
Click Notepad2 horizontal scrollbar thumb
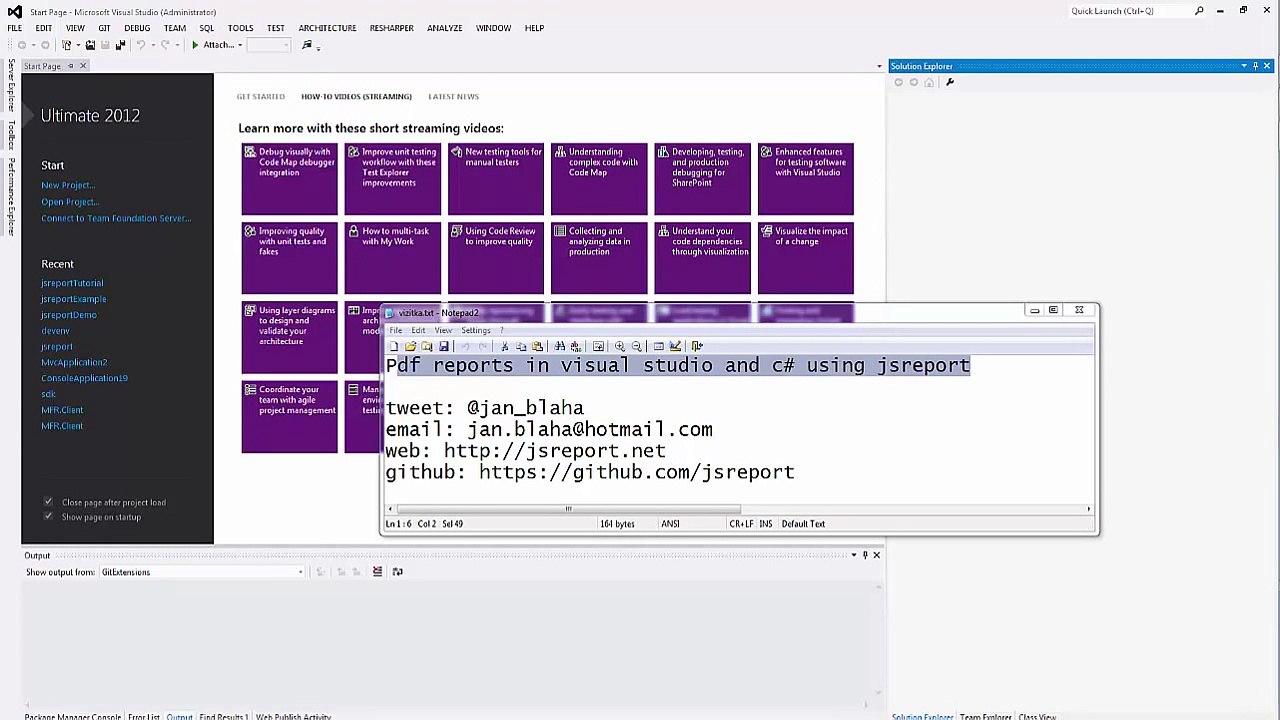pyautogui.click(x=568, y=509)
